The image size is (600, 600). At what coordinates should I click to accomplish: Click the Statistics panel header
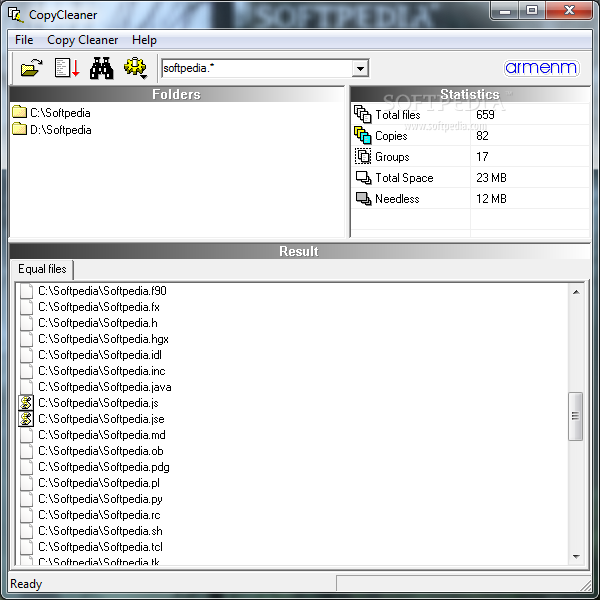(470, 94)
